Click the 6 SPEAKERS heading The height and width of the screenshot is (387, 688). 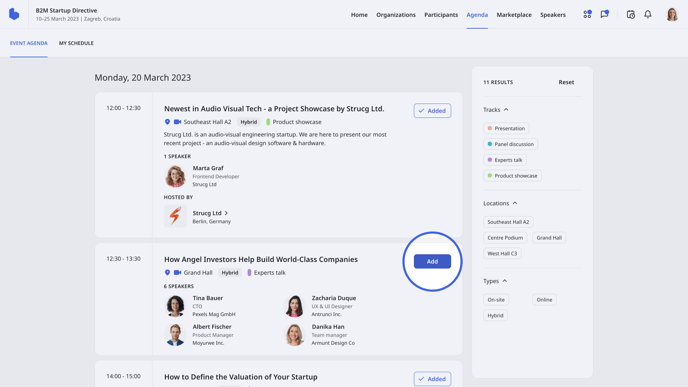[179, 286]
